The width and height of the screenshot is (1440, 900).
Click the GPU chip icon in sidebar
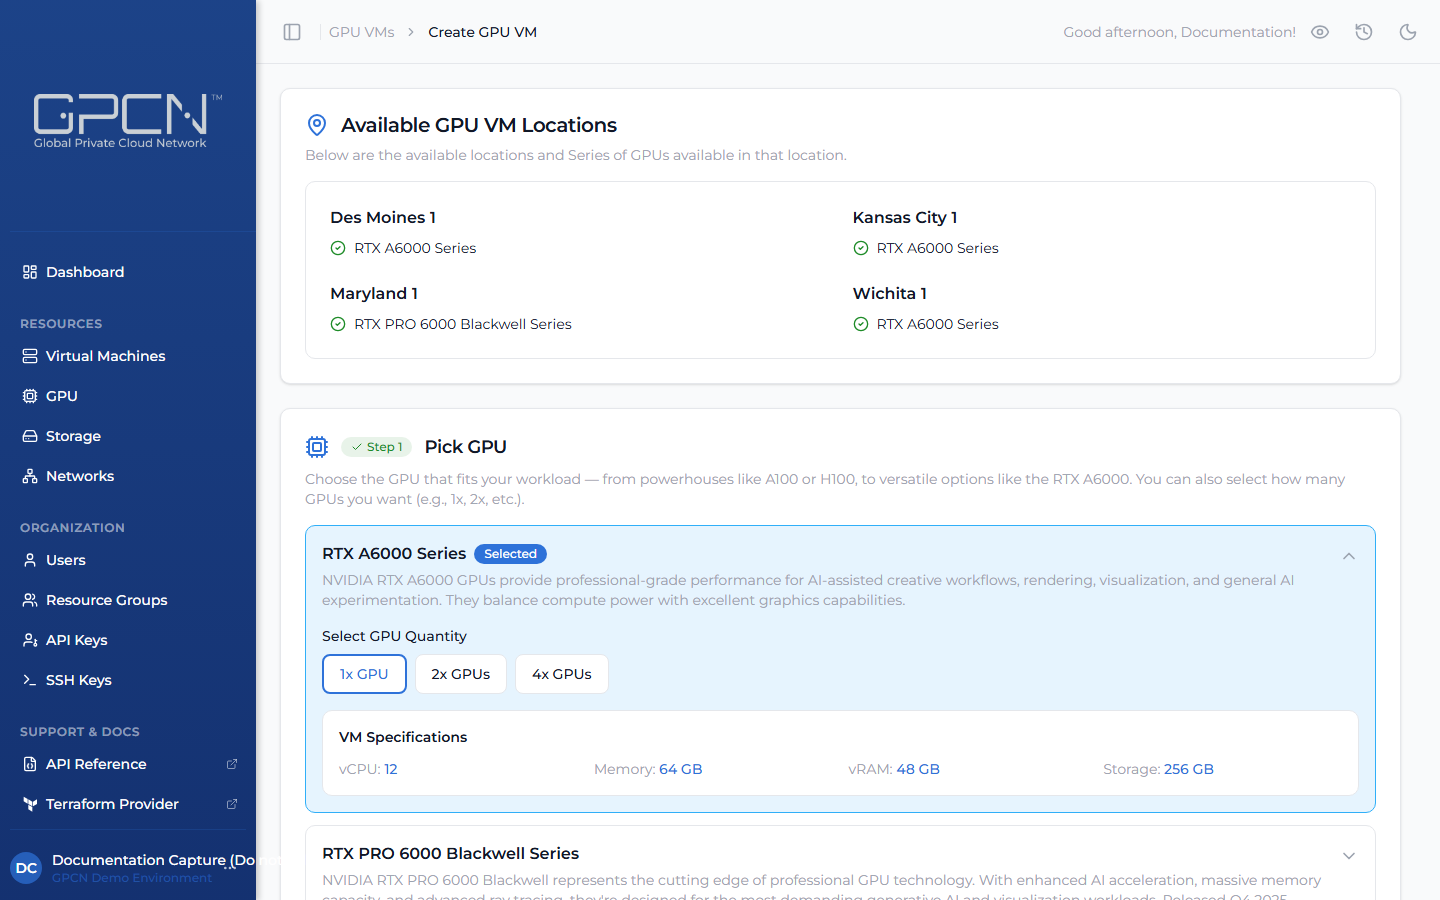(x=30, y=396)
